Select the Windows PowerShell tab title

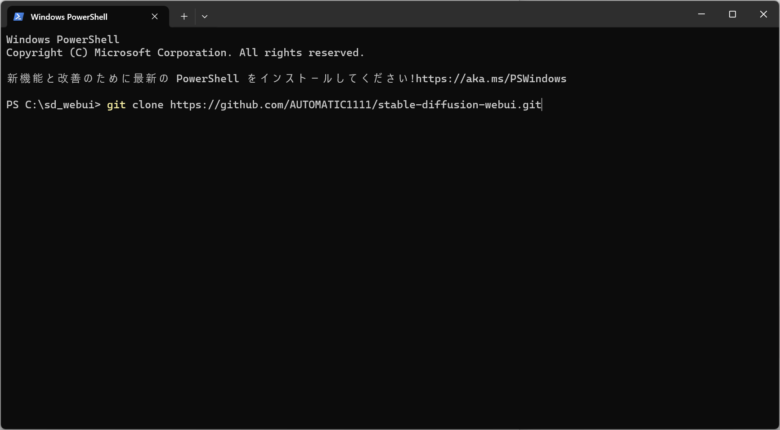tap(69, 17)
